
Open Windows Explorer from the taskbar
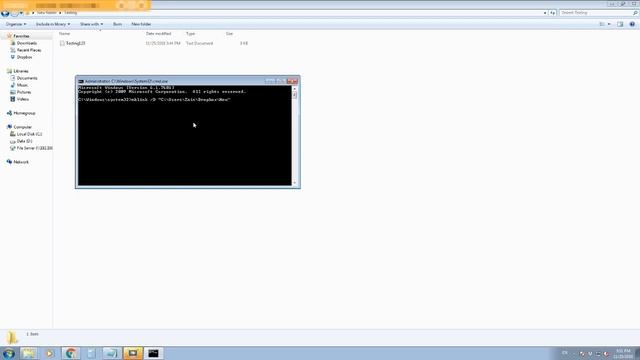click(x=29, y=353)
